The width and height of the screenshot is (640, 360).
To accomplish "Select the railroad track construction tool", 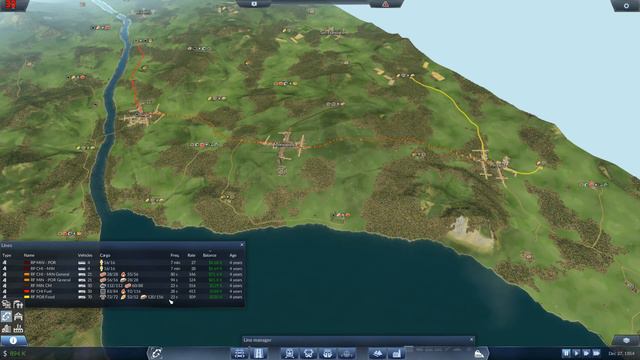I will click(240, 353).
